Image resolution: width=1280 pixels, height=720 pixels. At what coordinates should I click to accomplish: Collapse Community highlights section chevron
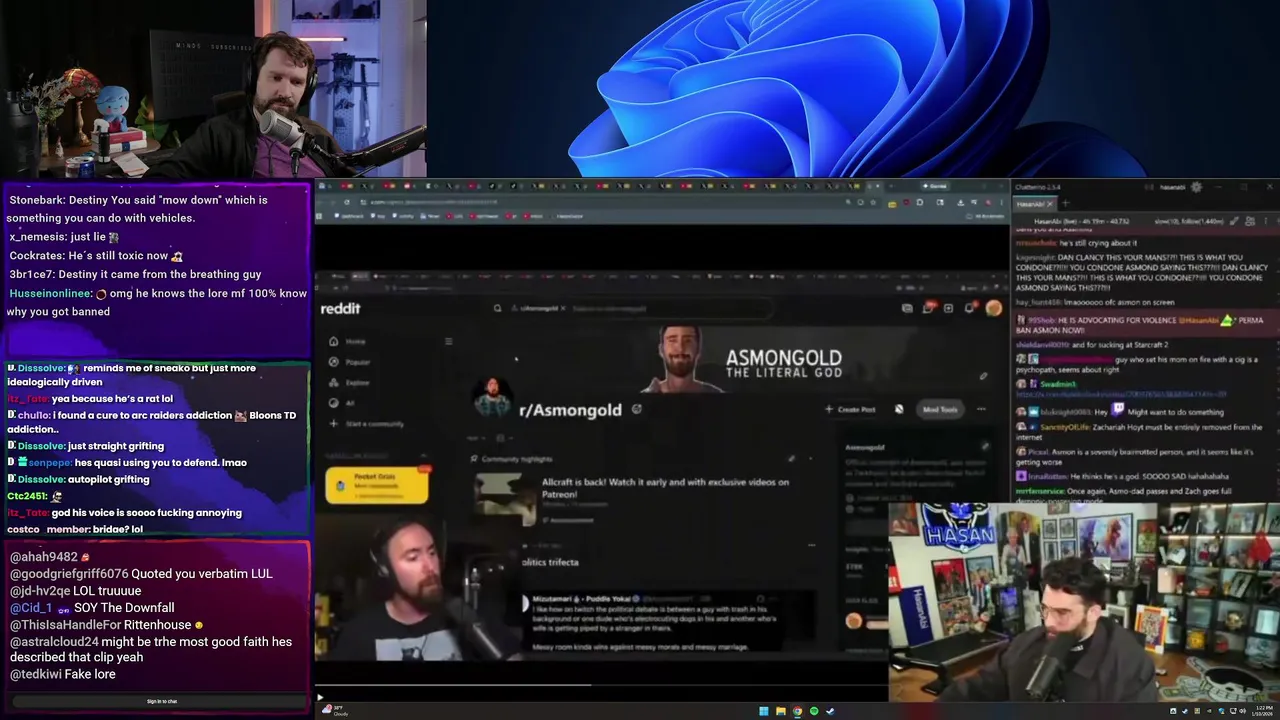coord(810,459)
